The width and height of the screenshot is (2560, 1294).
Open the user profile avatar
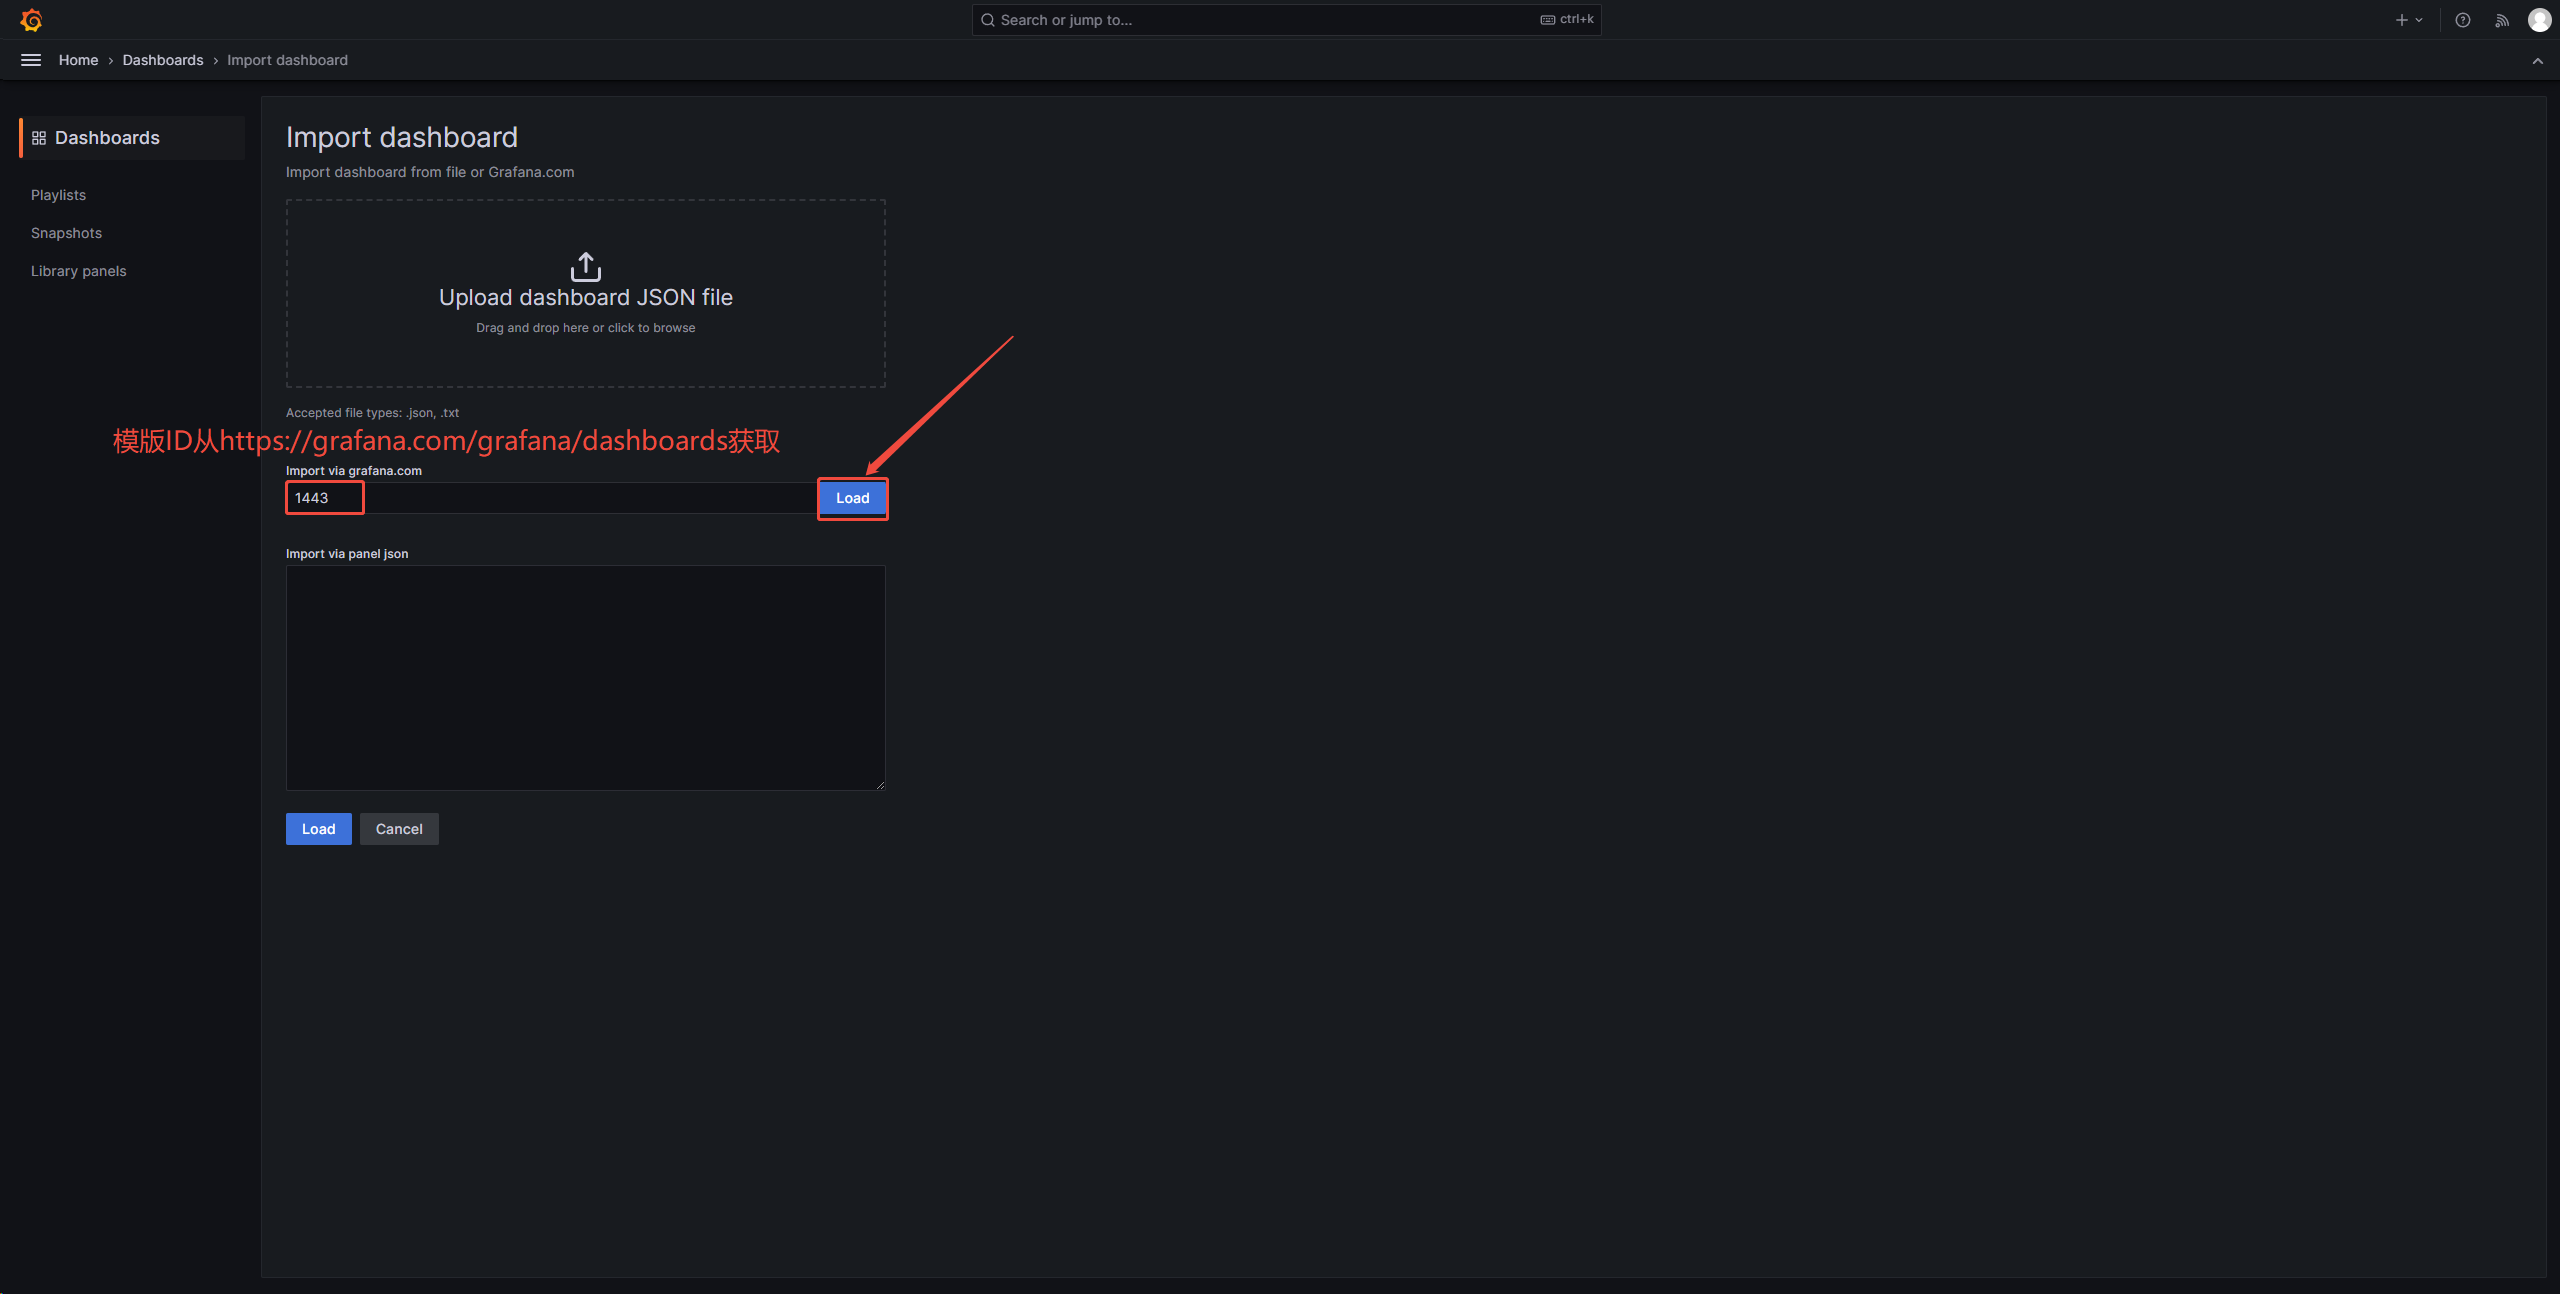2539,20
